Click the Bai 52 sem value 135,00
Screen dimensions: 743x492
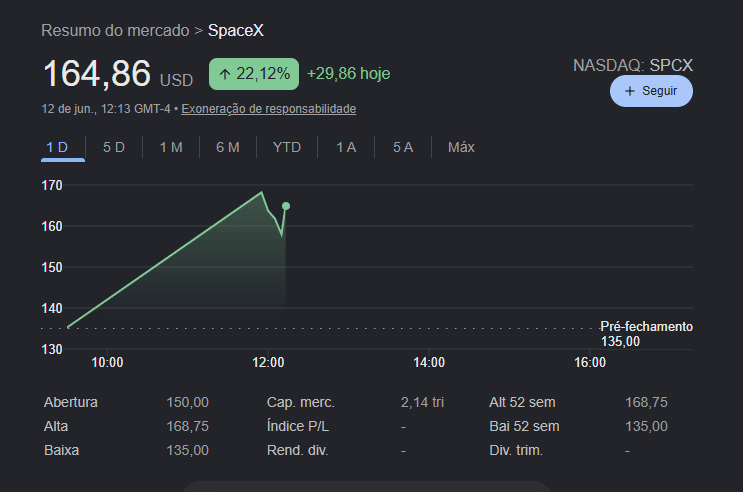pyautogui.click(x=646, y=427)
